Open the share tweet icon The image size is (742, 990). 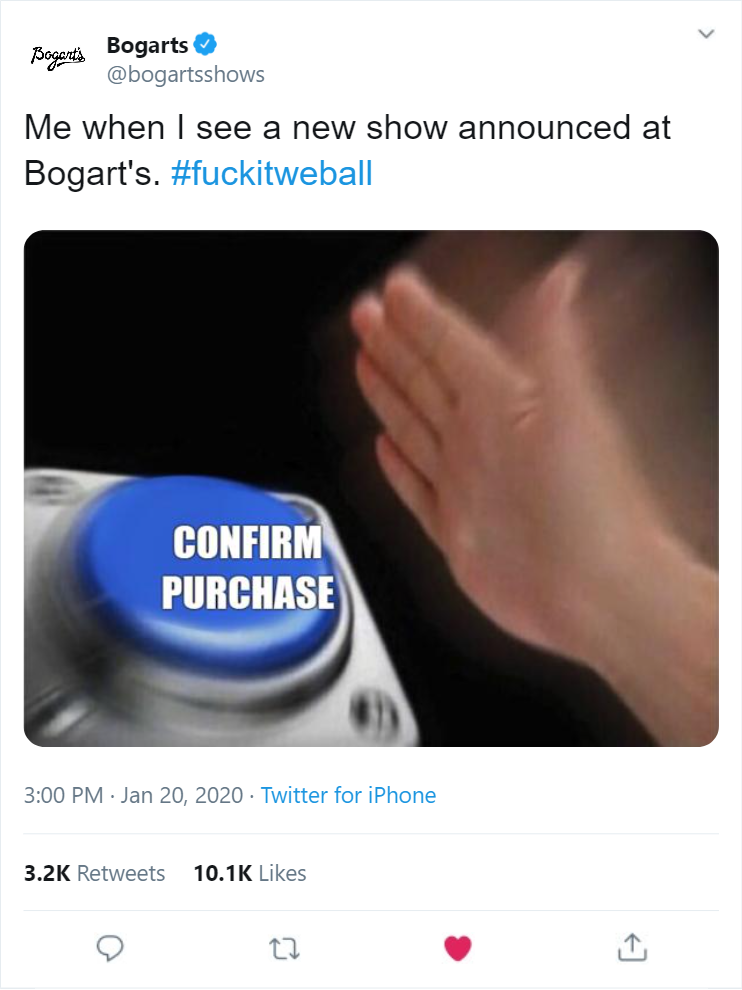631,946
